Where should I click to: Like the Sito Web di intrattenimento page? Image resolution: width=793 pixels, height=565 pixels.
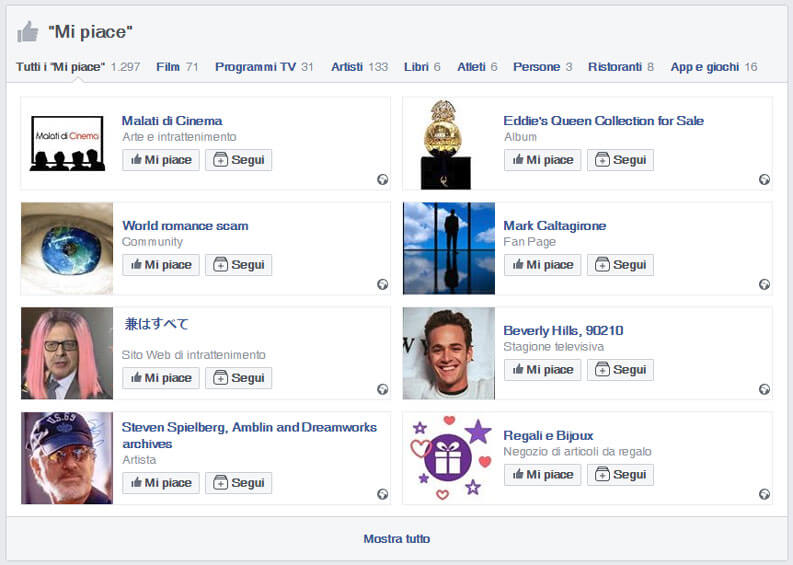pos(161,378)
